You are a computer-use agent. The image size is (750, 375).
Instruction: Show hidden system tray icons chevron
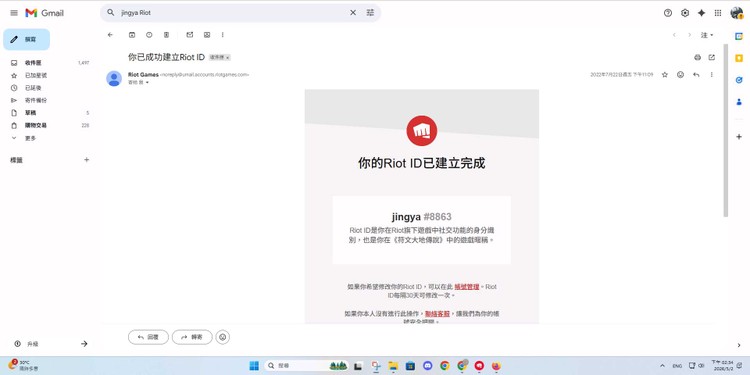point(662,366)
